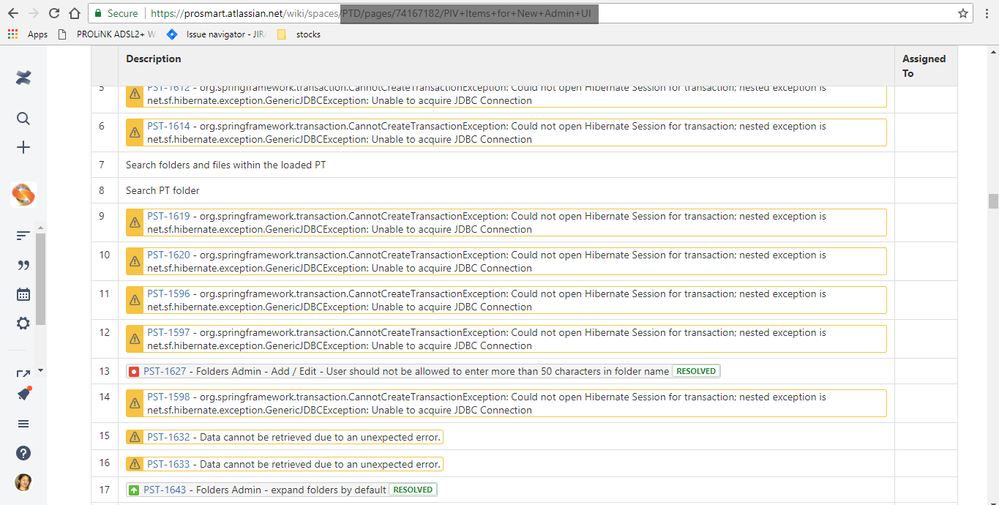Open the PROLiNK ADSL2+ bookmark
The width and height of the screenshot is (999, 505).
(x=106, y=34)
